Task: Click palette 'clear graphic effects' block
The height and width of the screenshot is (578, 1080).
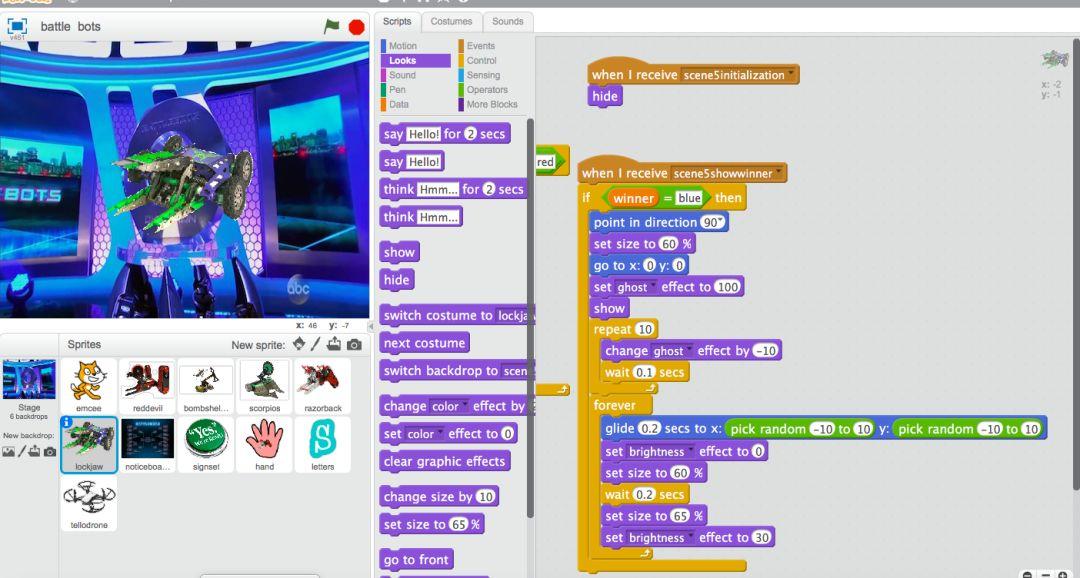Action: [x=444, y=462]
